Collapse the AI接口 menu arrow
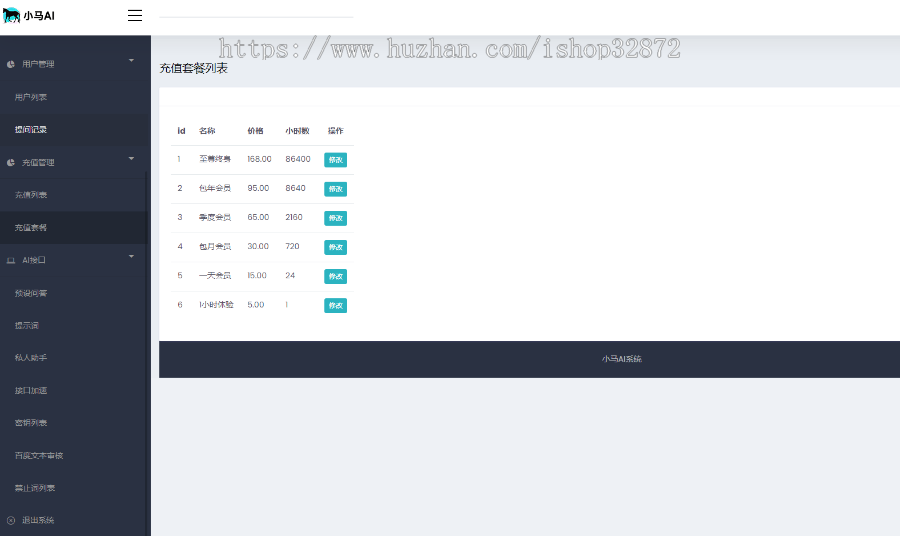The width and height of the screenshot is (900, 536). (x=131, y=257)
